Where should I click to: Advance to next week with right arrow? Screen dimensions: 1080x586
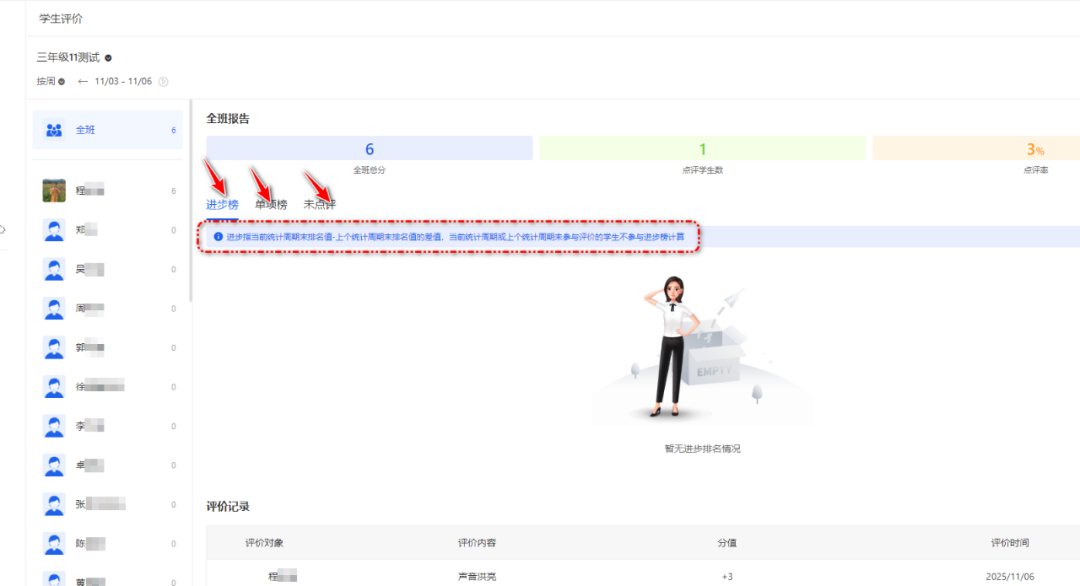tap(163, 81)
